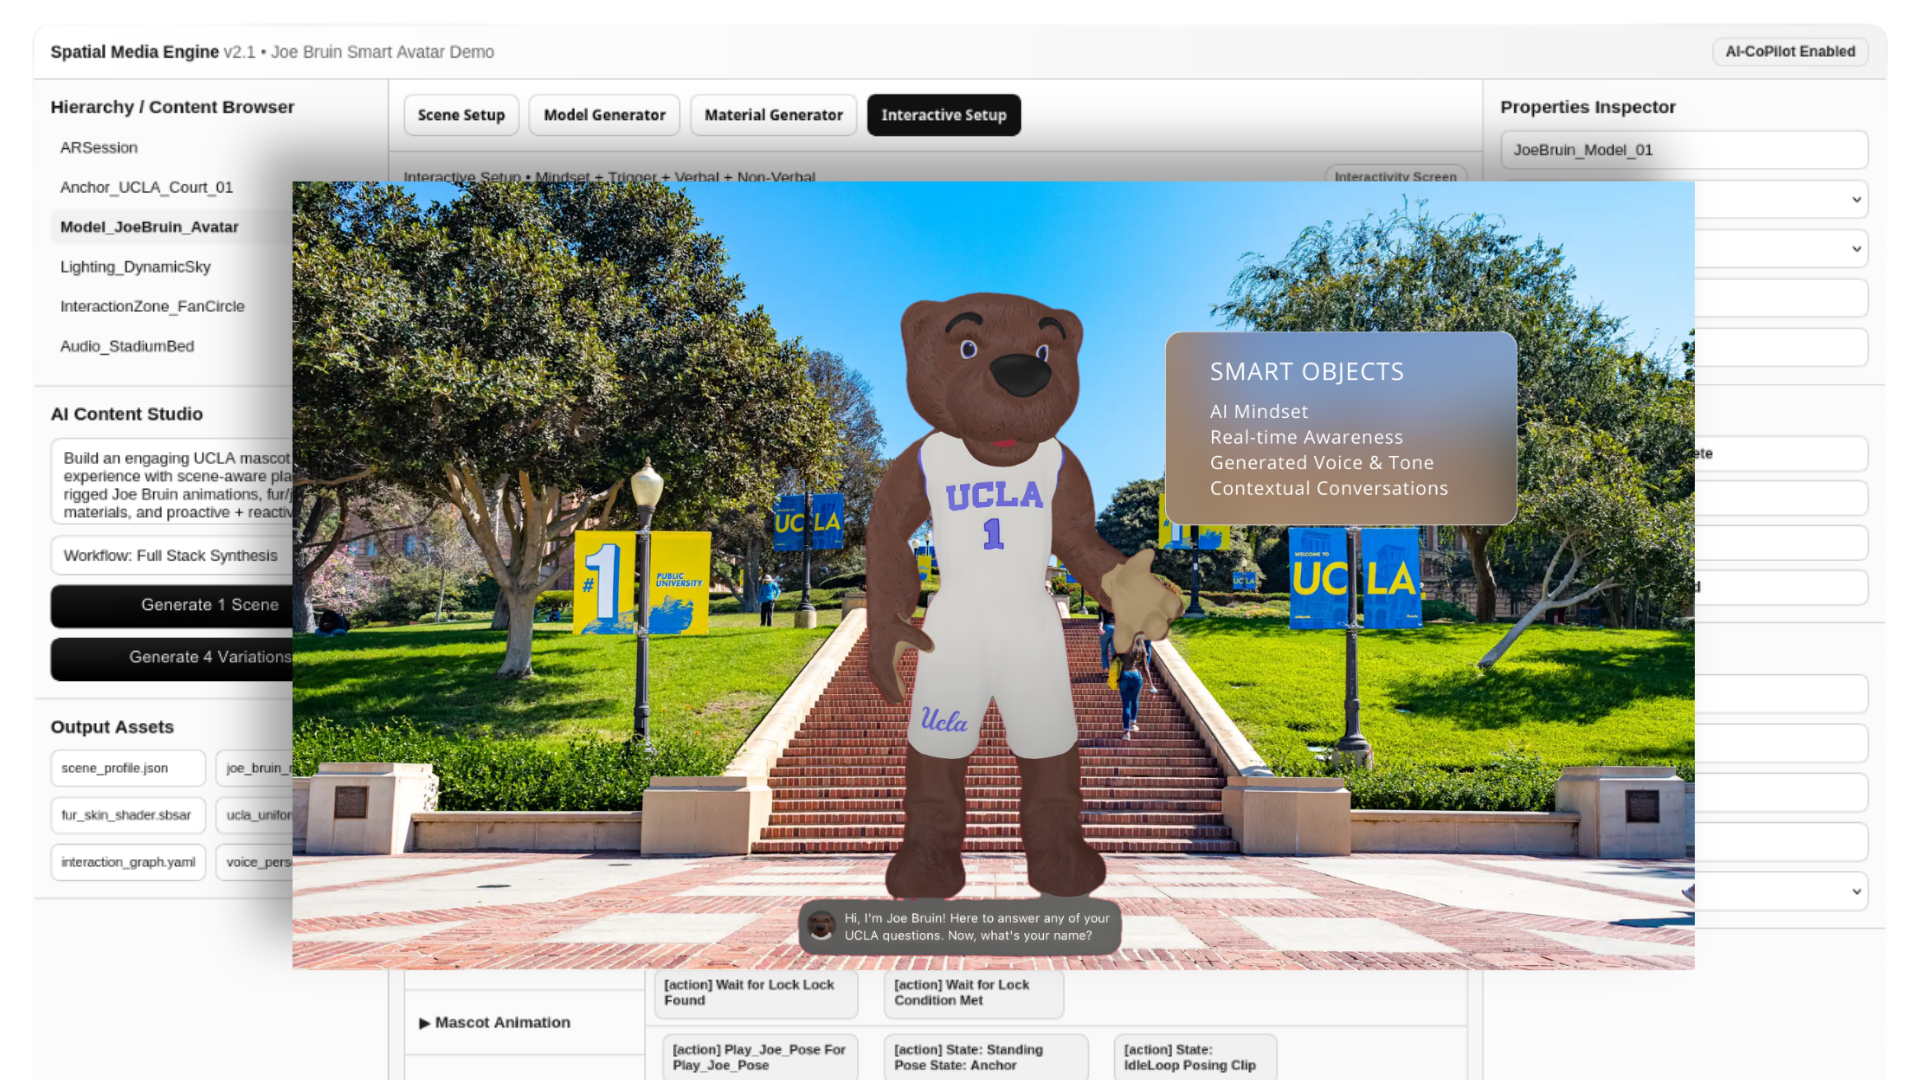Select ARSession in the hierarchy
The image size is (1920, 1080).
coord(99,147)
